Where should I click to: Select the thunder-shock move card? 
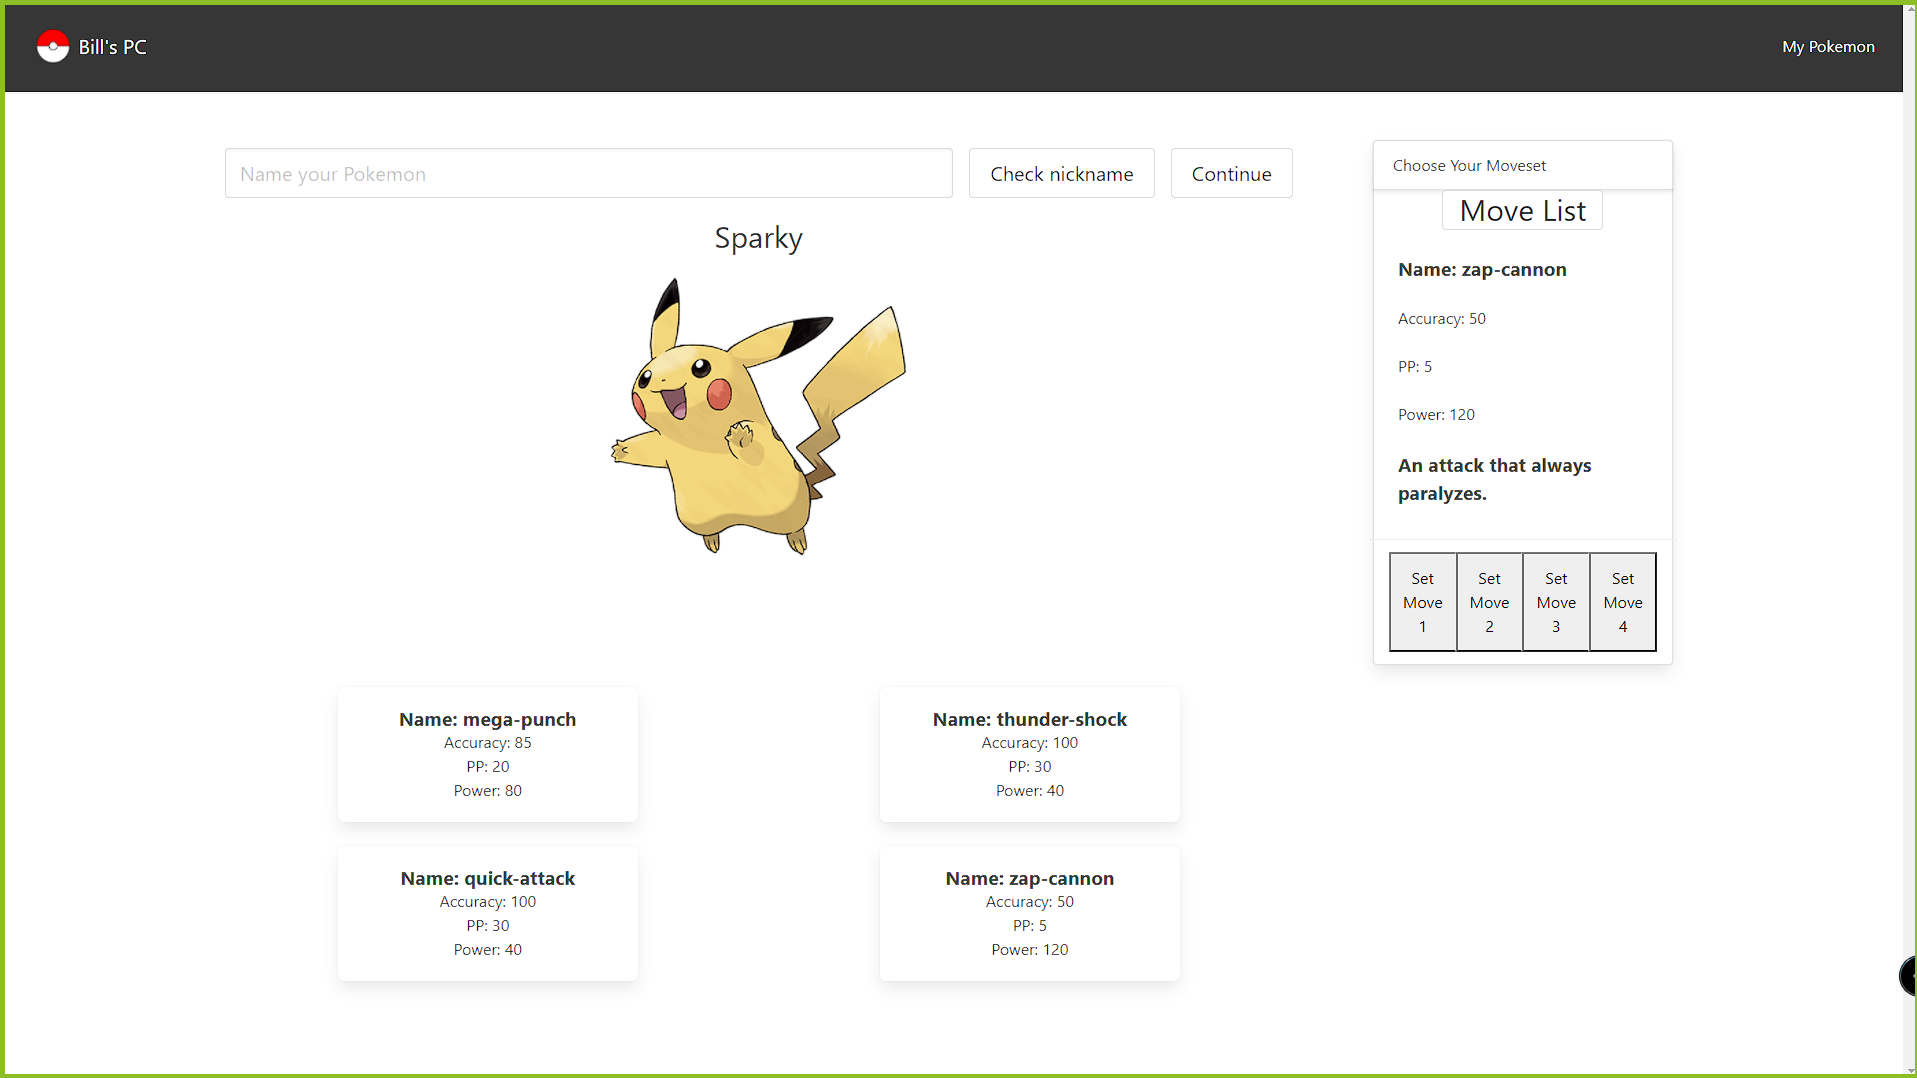(x=1029, y=754)
